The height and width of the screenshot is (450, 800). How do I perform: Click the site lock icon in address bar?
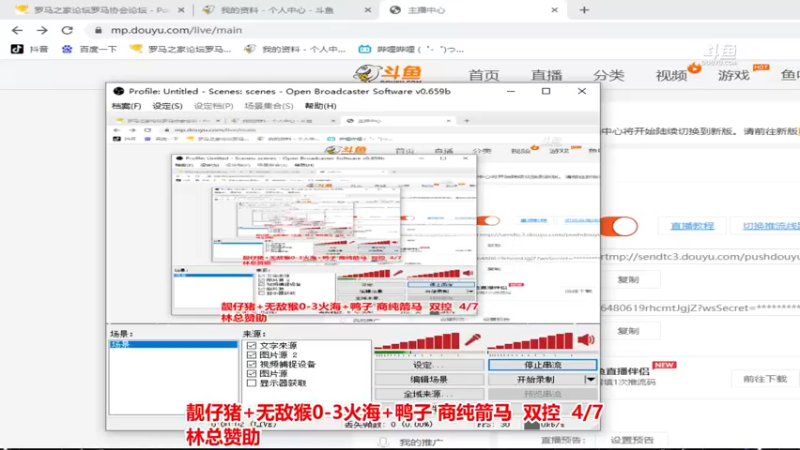click(x=98, y=30)
